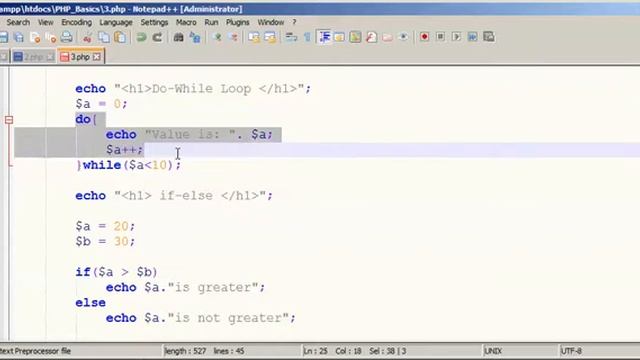Click the Copy toolbar icon
Image resolution: width=640 pixels, height=360 pixels.
coord(104,38)
